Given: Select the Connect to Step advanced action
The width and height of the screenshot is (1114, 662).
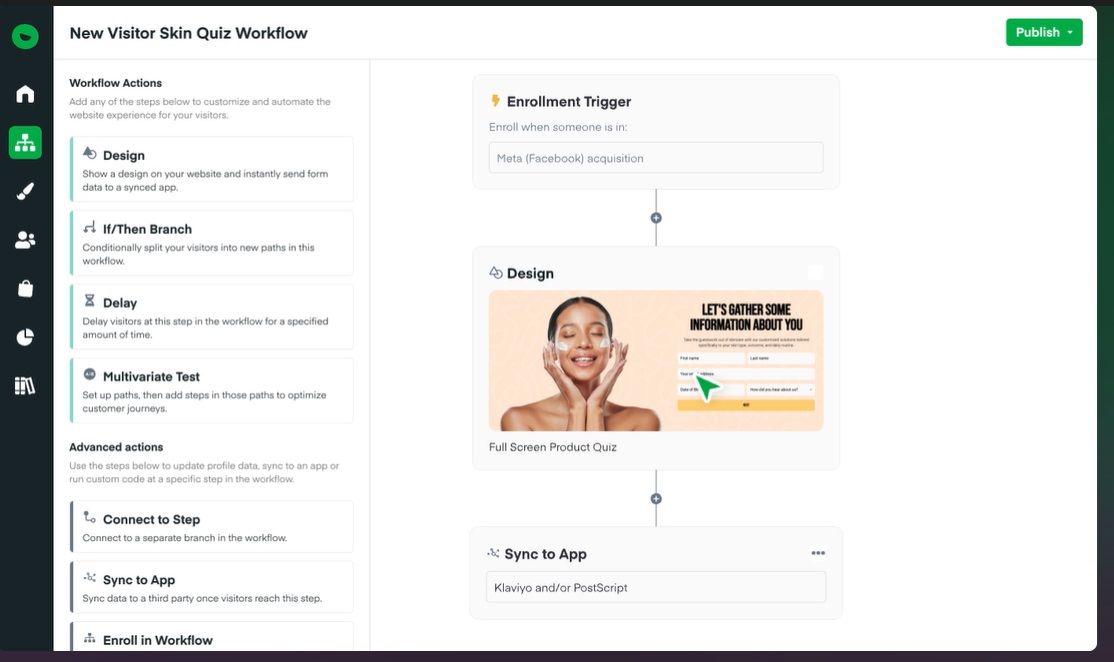Looking at the screenshot, I should click(212, 527).
